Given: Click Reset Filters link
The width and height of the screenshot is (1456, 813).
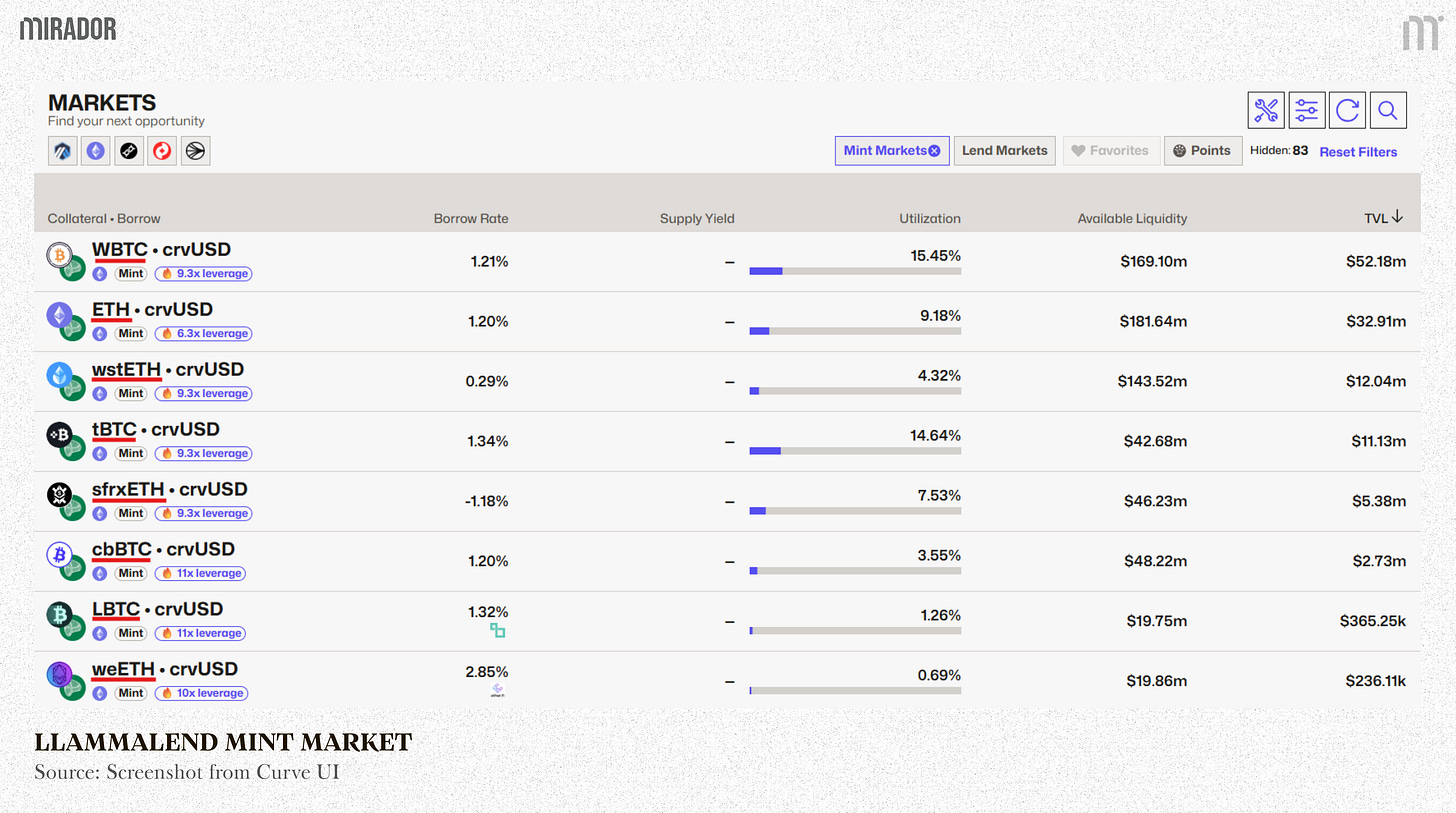Looking at the screenshot, I should [x=1358, y=152].
